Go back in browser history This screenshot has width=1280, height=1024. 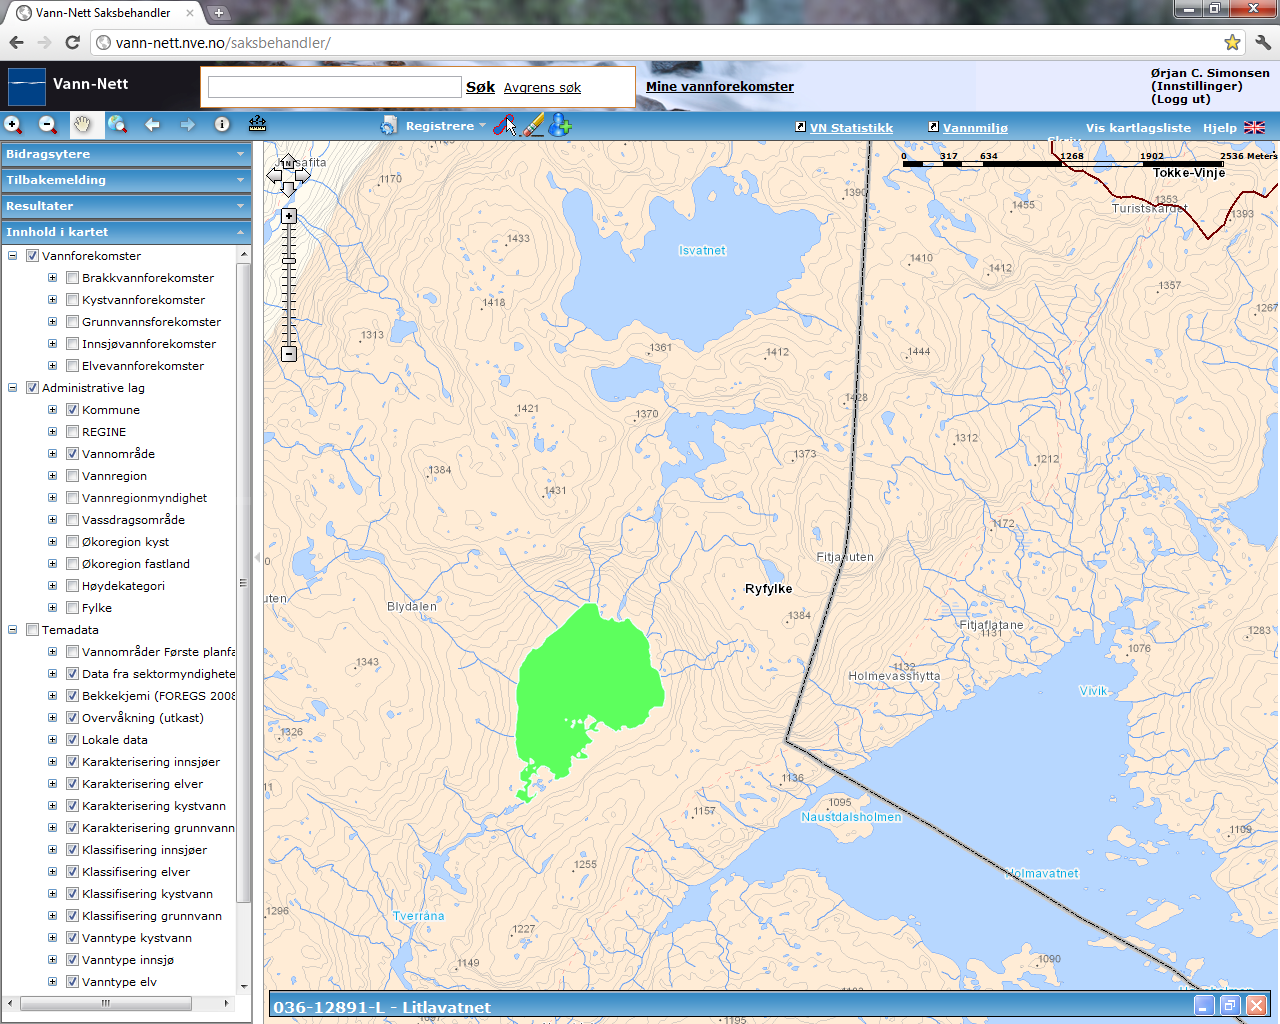point(16,42)
